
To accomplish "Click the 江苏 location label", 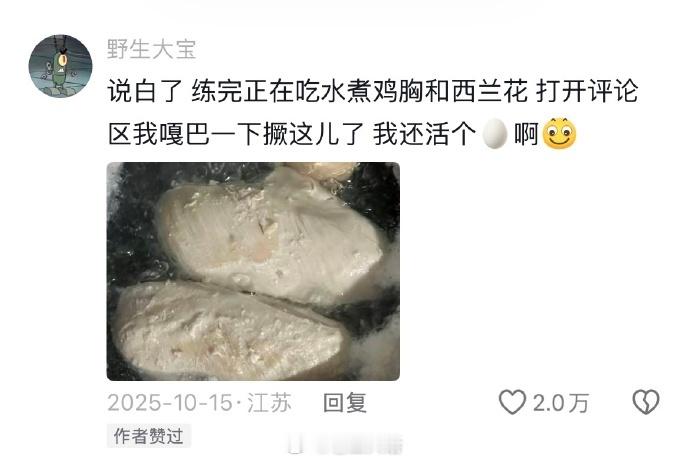I will click(269, 403).
